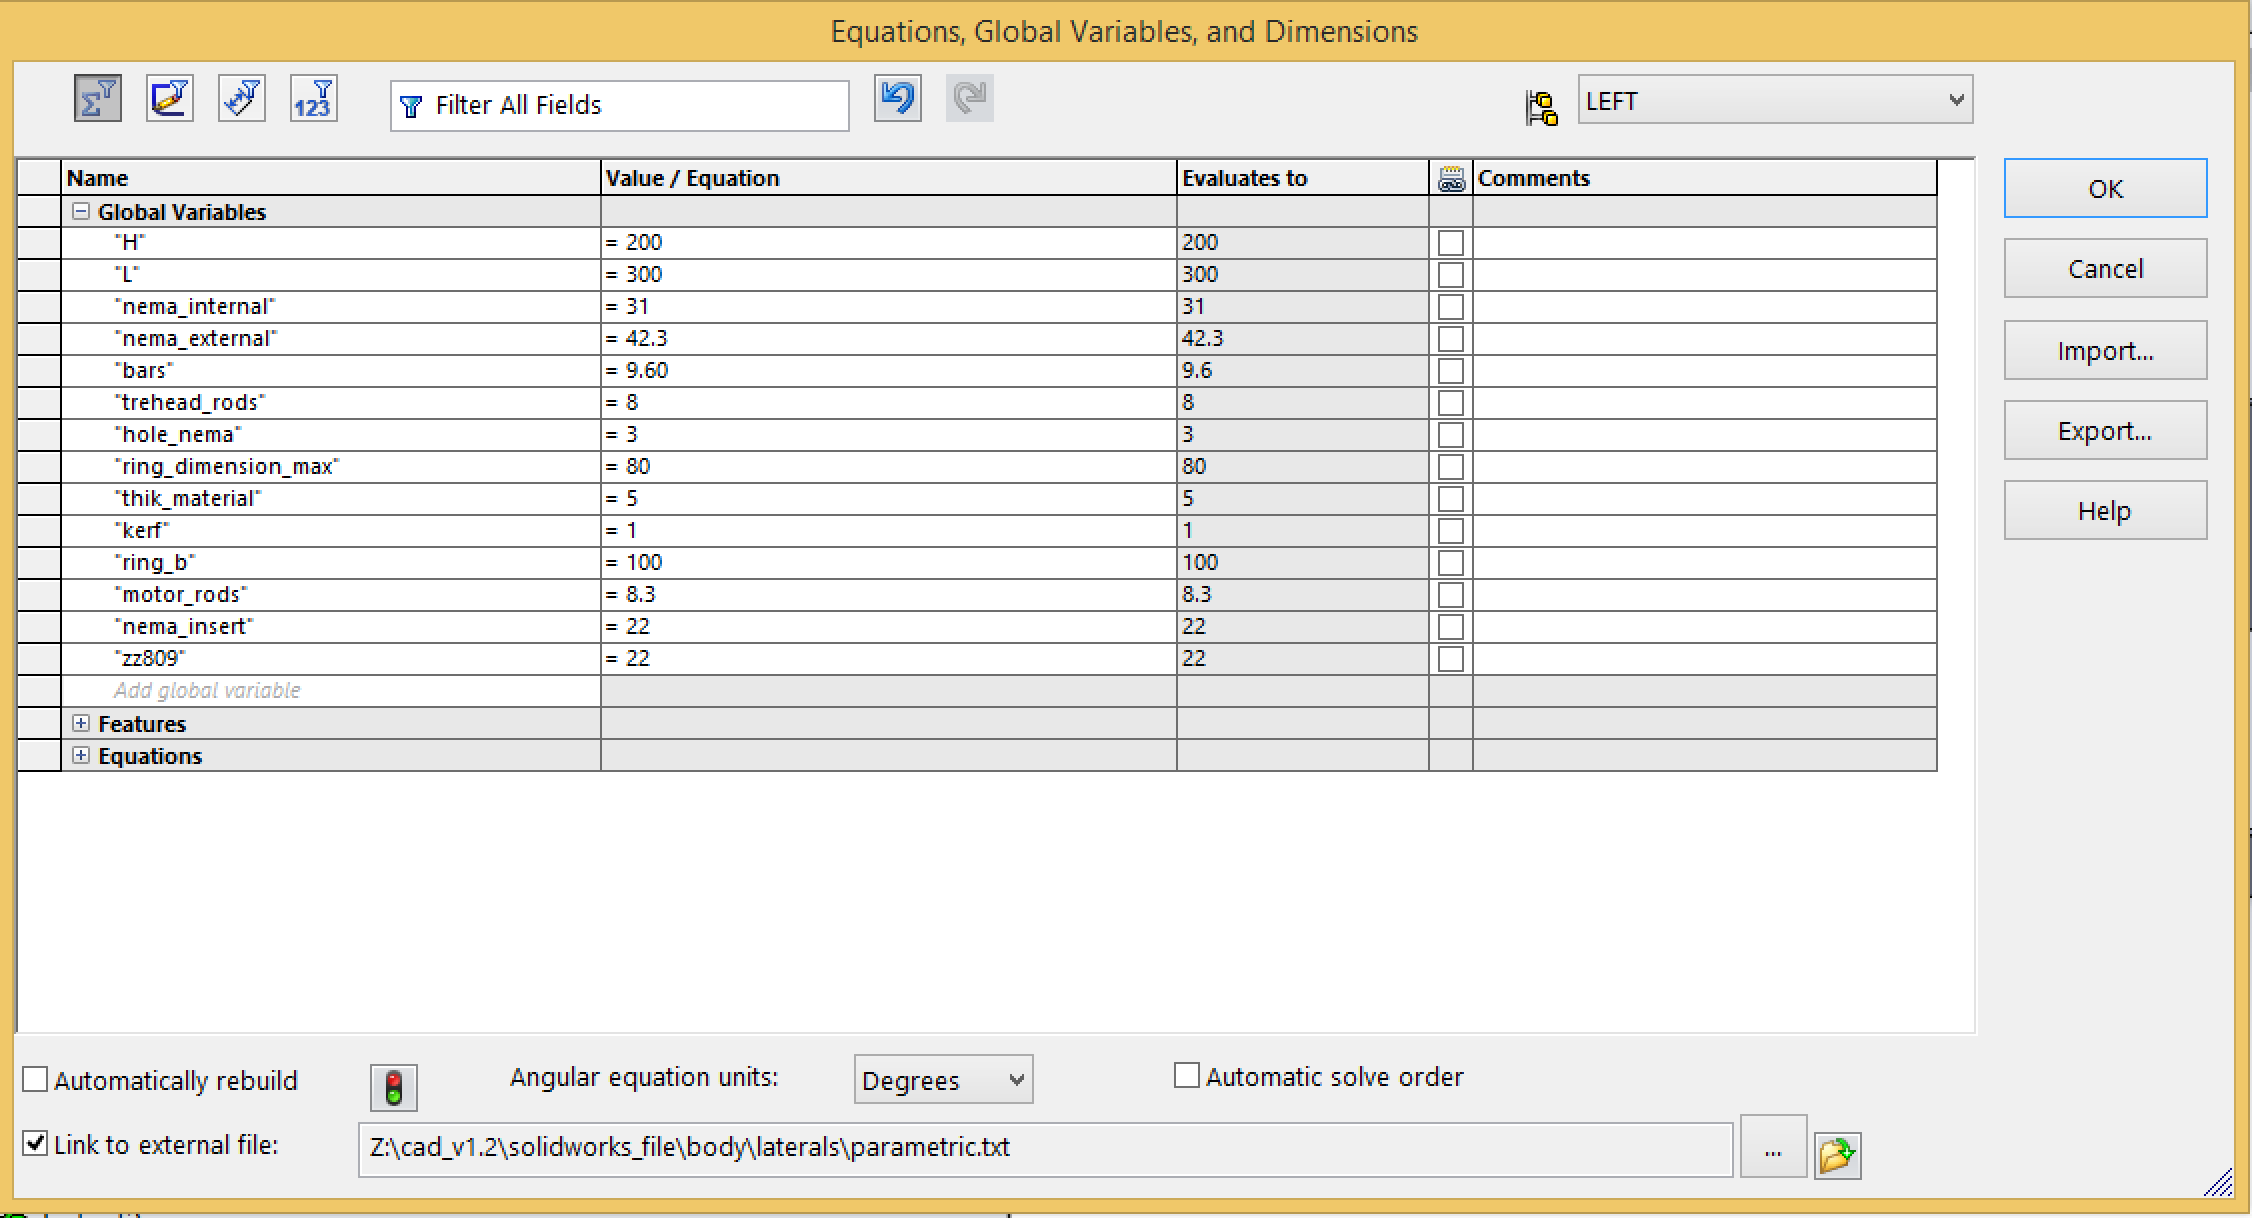Tick the checkbox in the "nema_internal" row

click(x=1451, y=307)
